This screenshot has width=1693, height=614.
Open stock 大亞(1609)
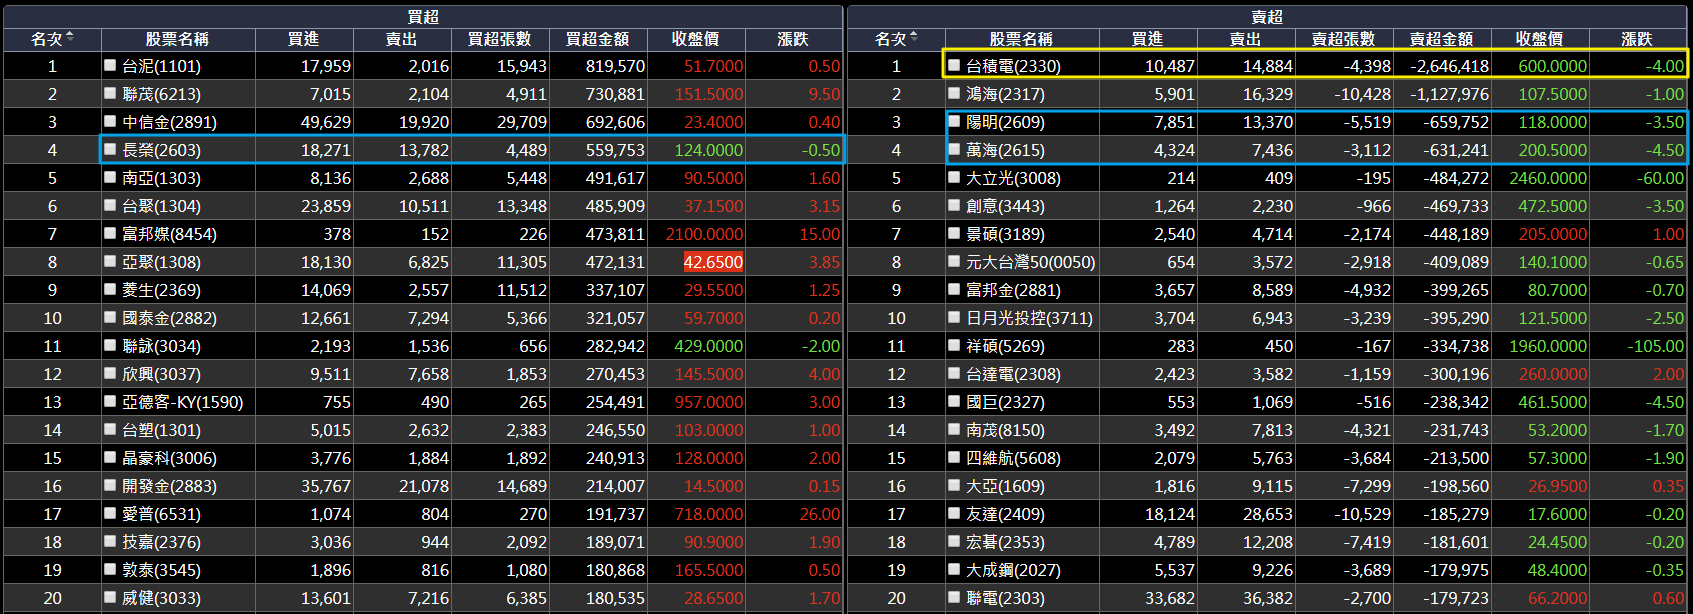(1005, 486)
